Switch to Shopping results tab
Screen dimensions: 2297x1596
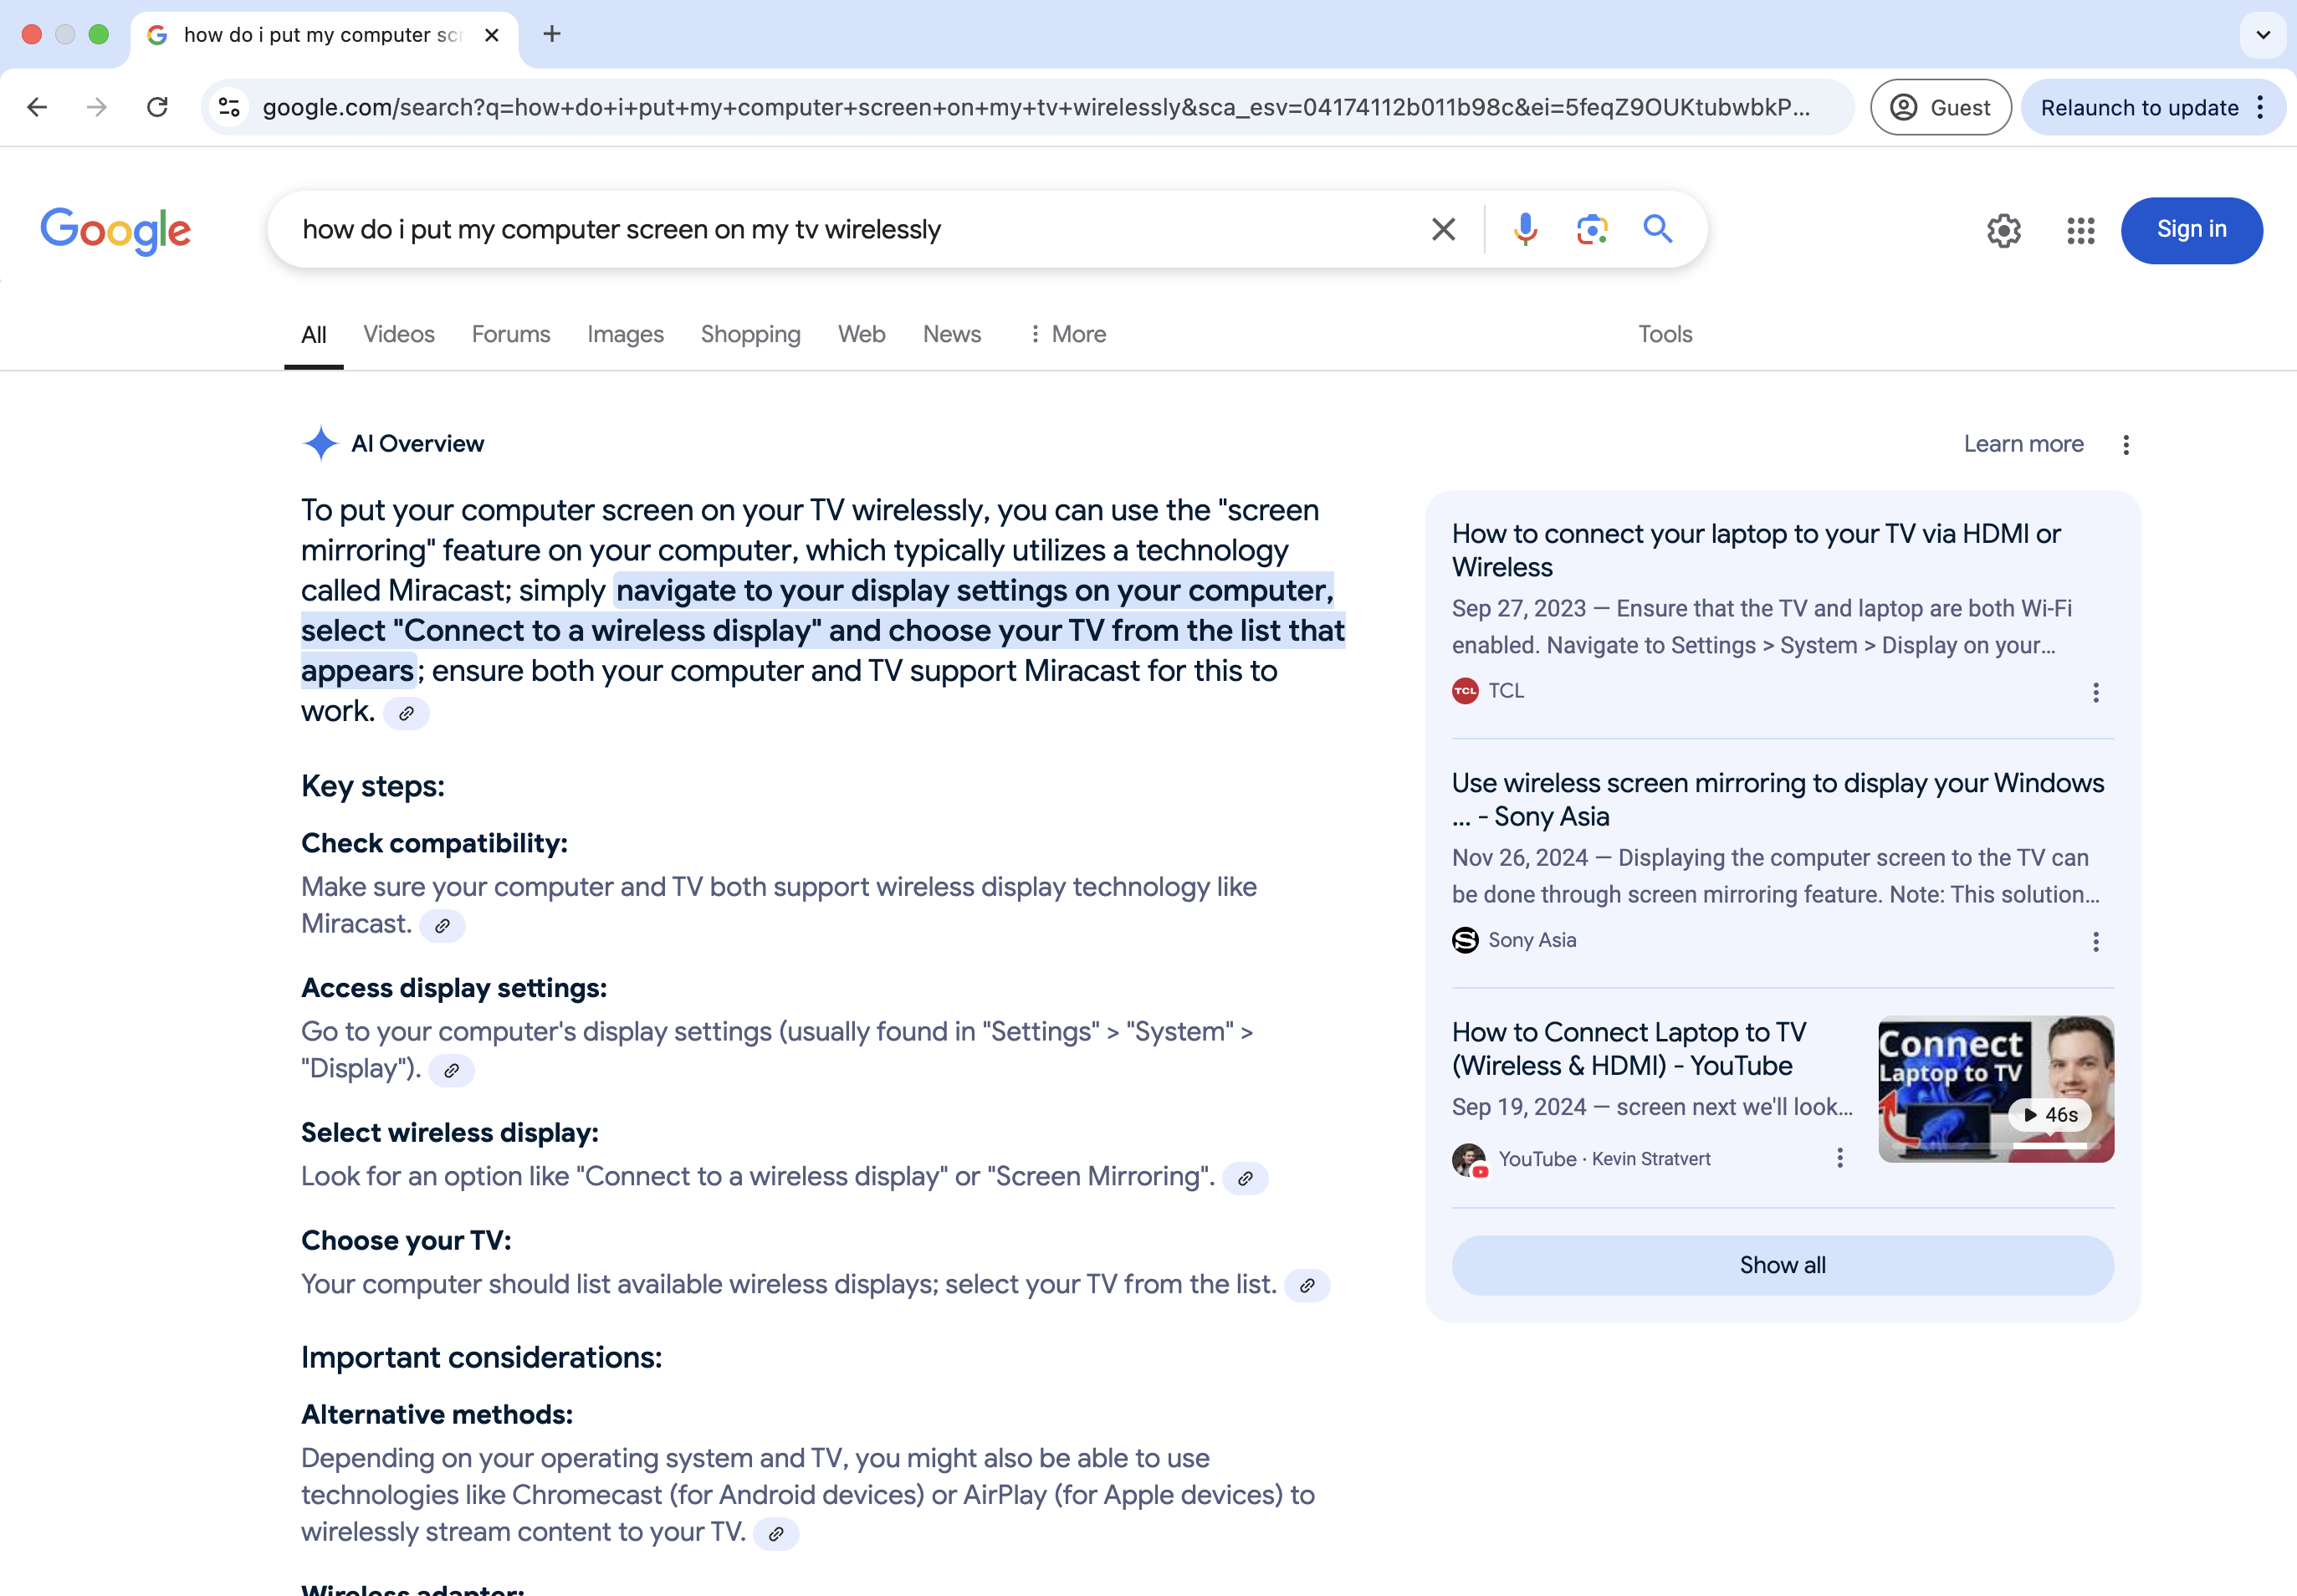(750, 334)
